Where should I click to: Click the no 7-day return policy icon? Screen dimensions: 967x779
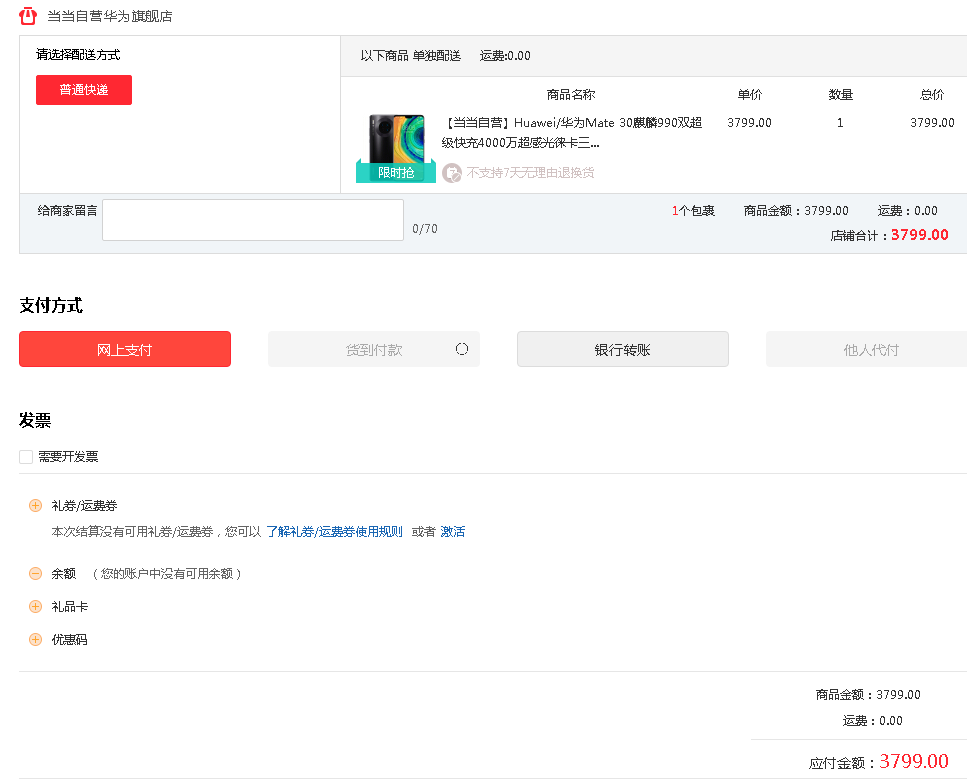pos(452,173)
